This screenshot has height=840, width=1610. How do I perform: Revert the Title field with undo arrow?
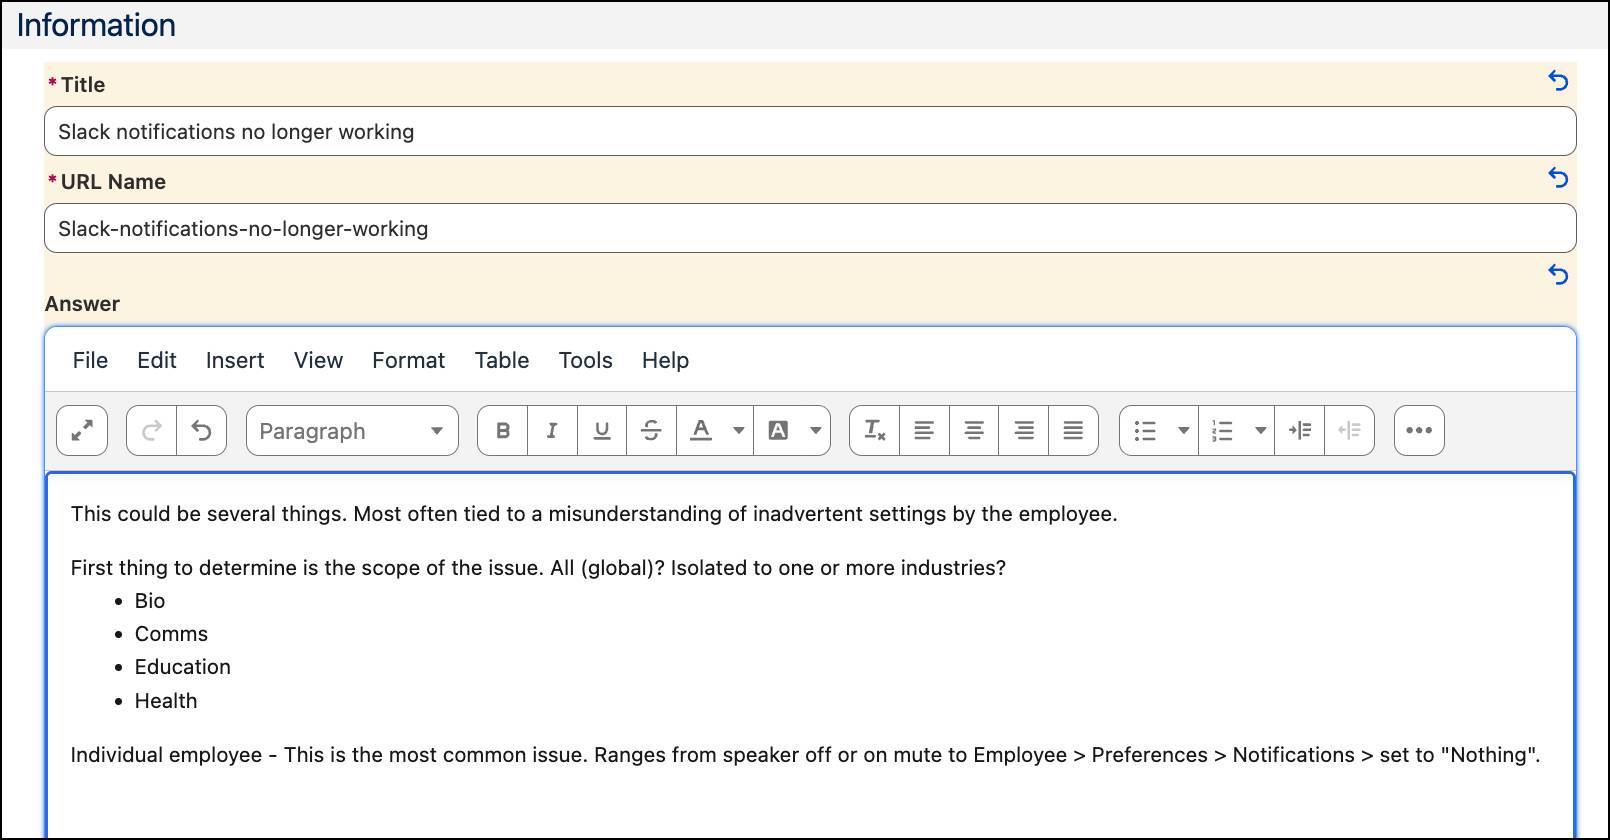tap(1558, 81)
